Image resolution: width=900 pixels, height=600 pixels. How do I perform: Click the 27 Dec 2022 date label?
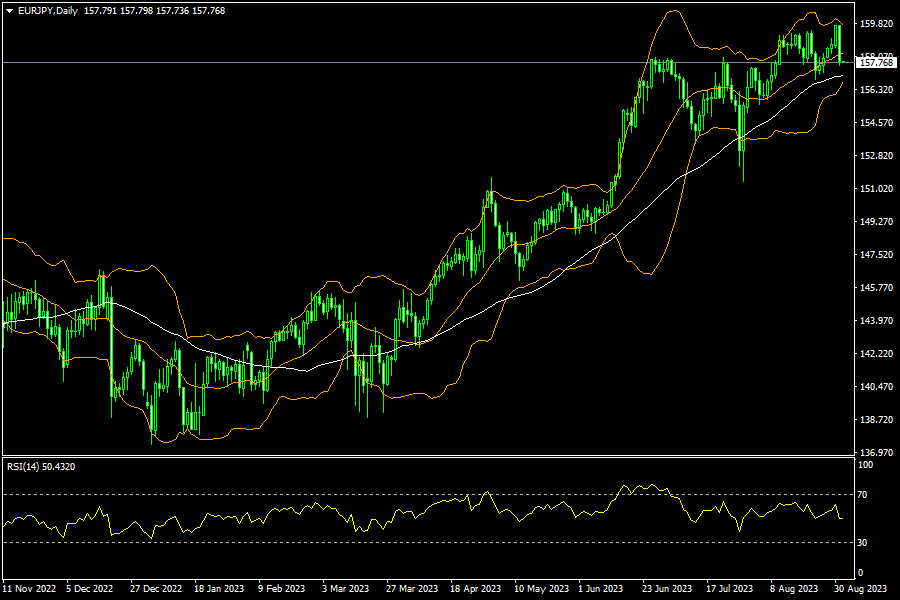(x=156, y=589)
